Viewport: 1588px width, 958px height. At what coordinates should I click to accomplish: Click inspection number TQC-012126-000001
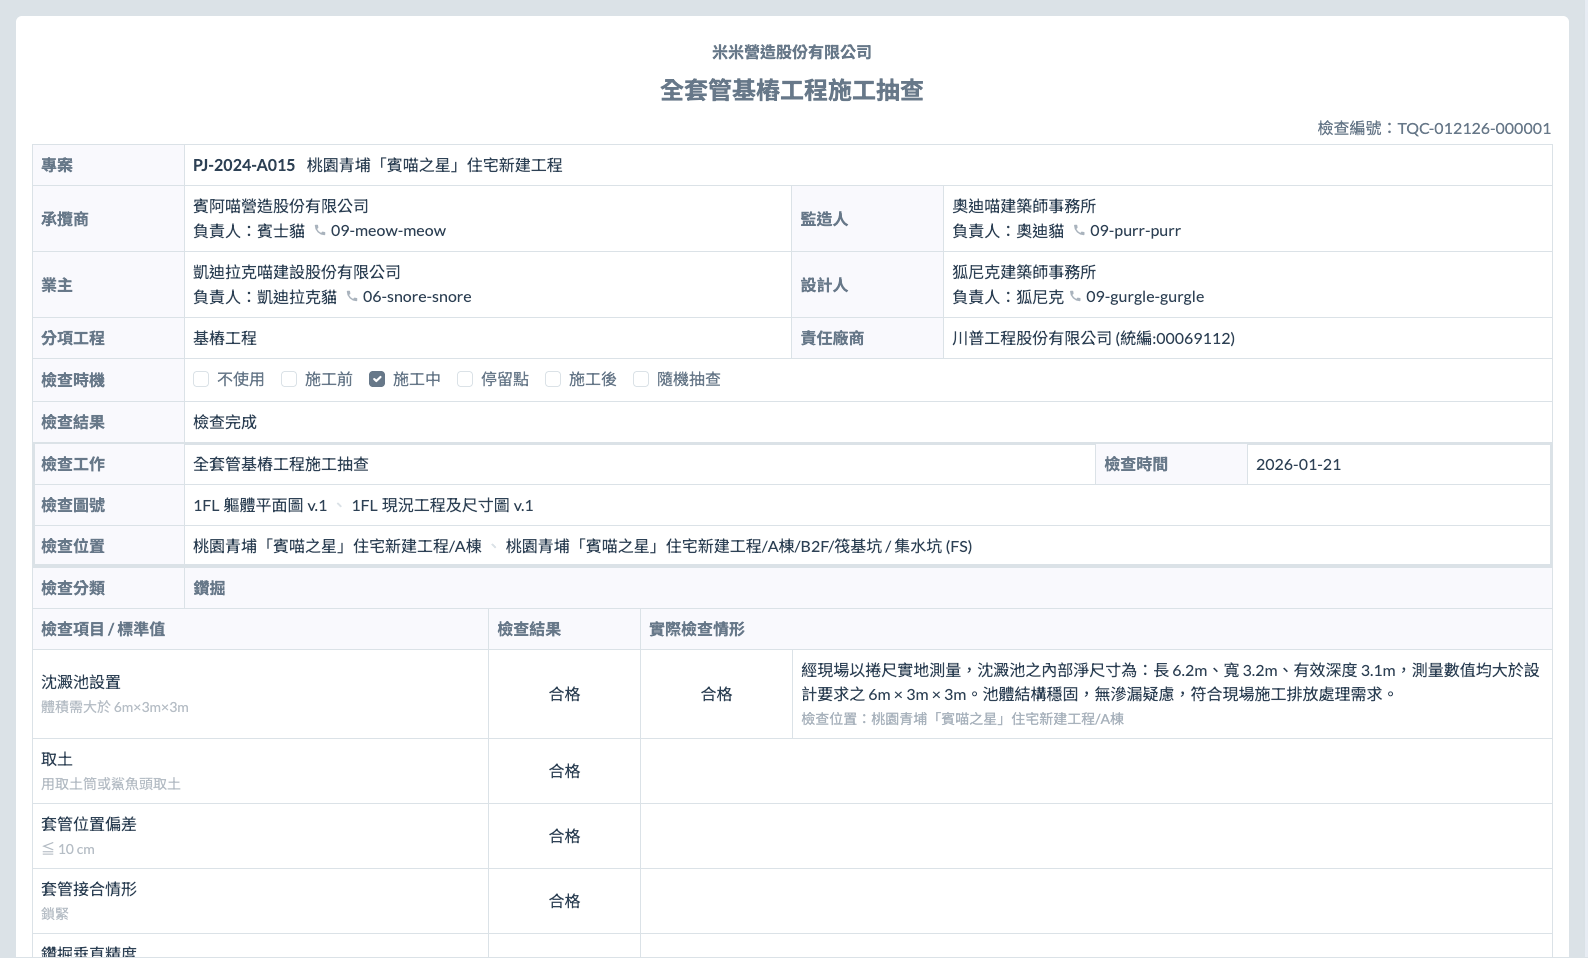pos(1474,128)
